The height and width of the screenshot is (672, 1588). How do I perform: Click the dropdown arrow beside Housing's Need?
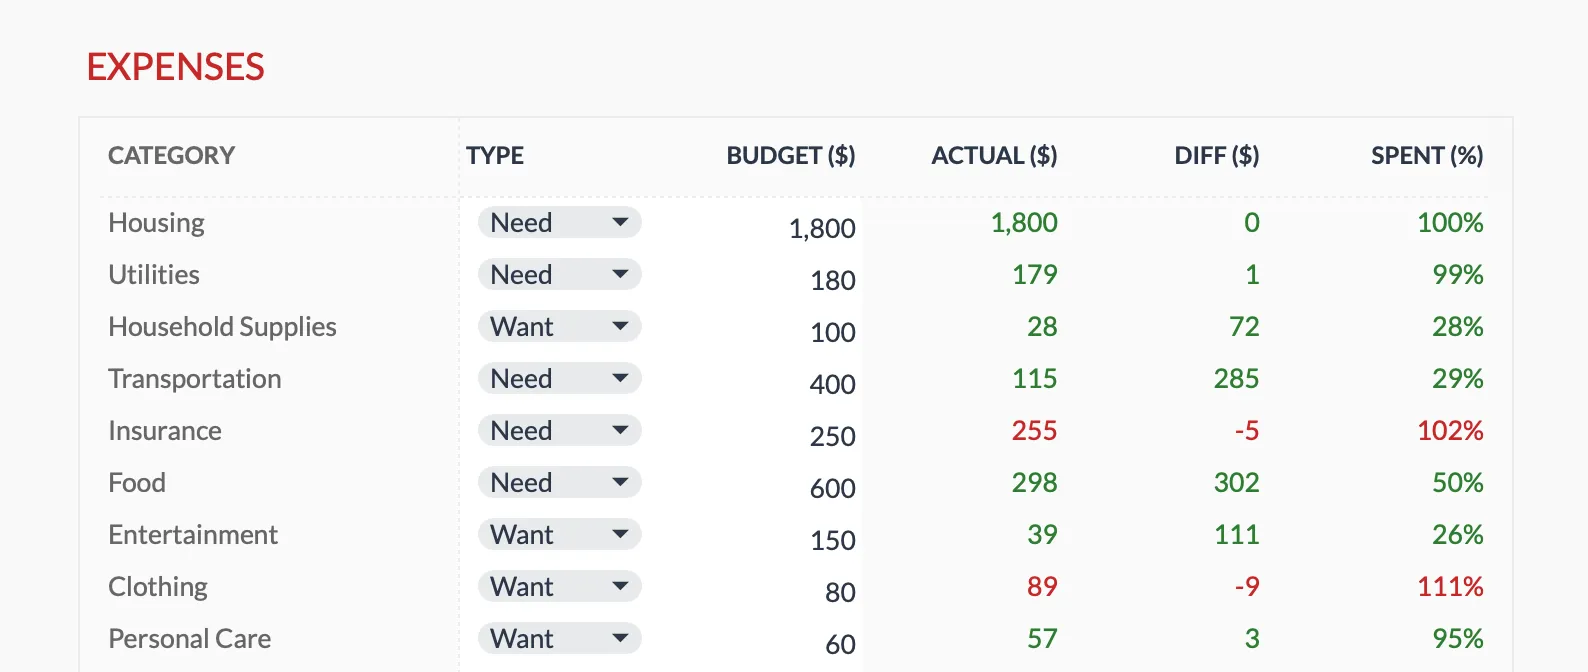[622, 222]
